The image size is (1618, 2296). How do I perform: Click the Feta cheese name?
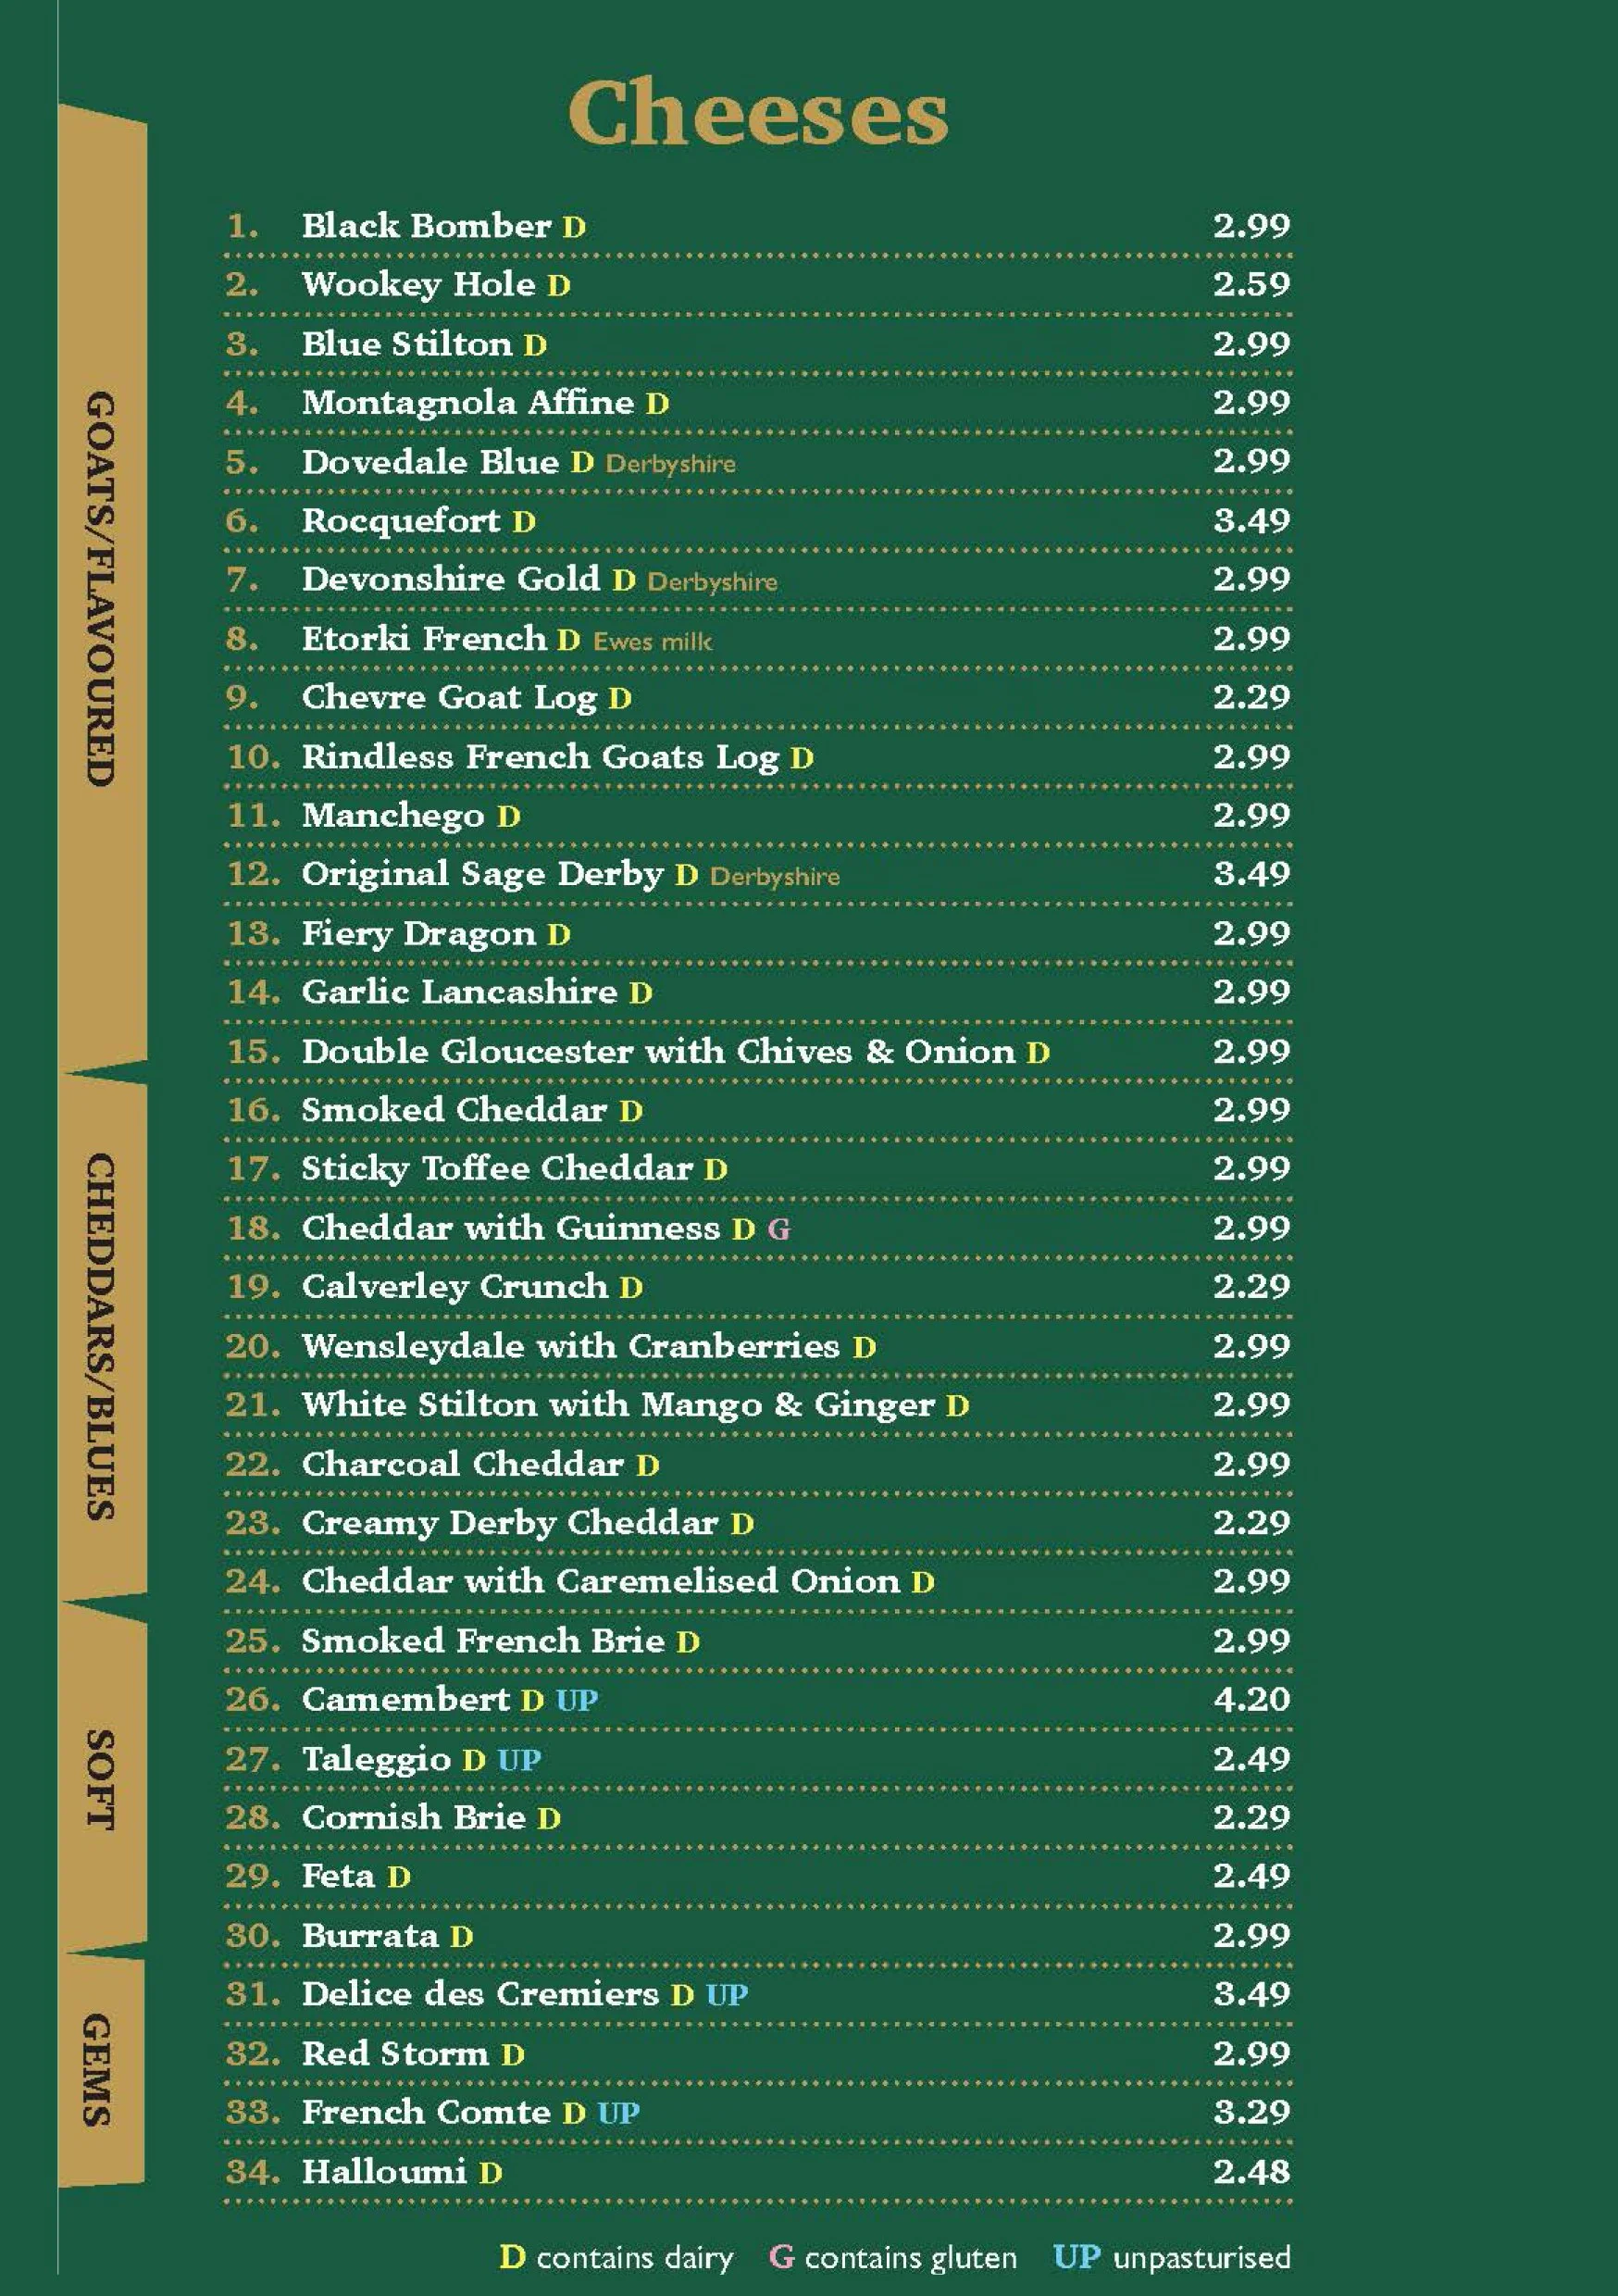click(x=338, y=1877)
